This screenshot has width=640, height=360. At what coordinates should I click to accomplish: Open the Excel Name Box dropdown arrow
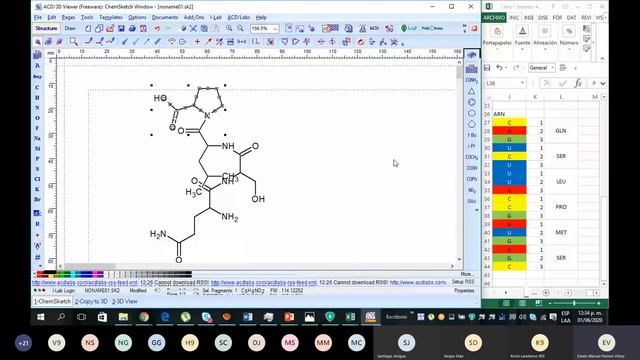coord(522,83)
